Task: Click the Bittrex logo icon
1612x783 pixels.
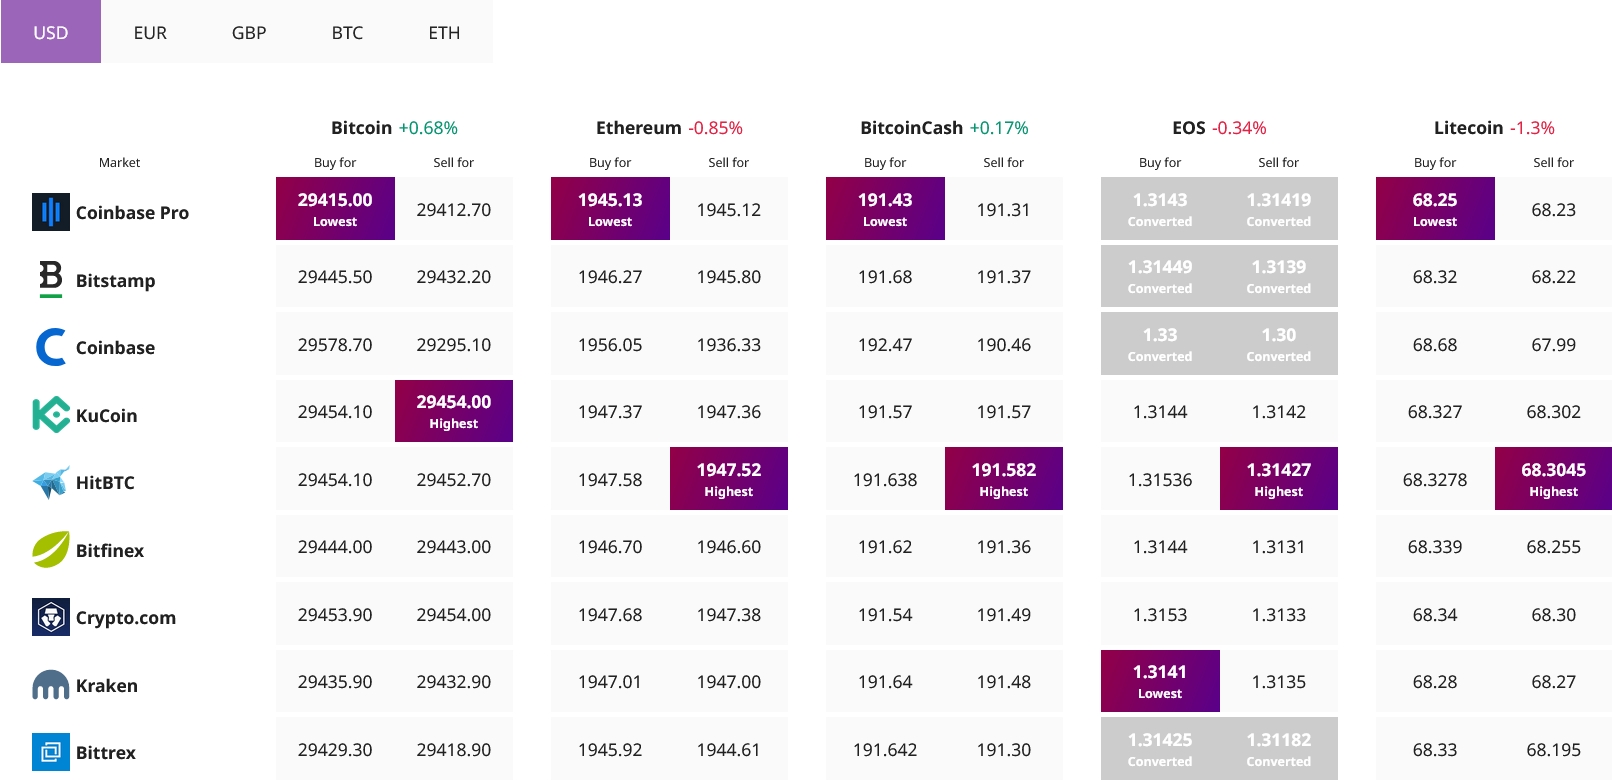Action: pos(51,752)
